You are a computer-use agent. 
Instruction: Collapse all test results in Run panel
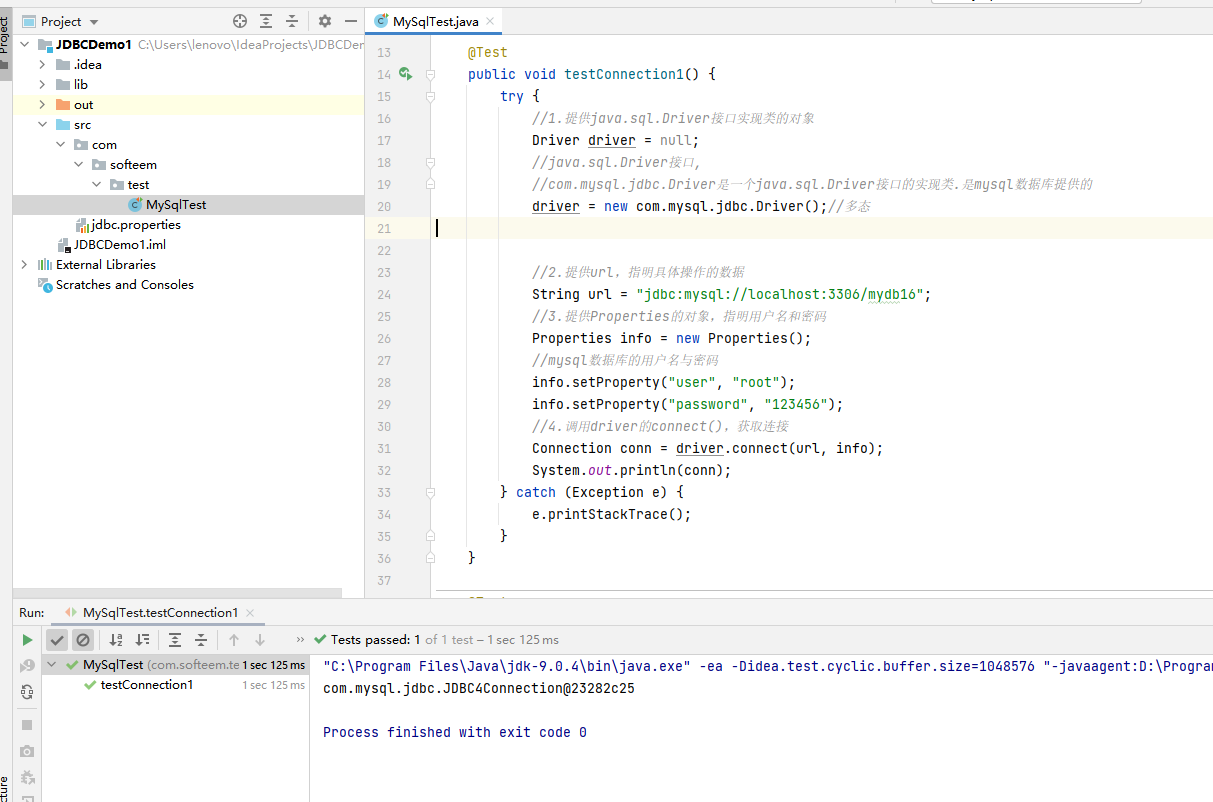click(x=201, y=640)
